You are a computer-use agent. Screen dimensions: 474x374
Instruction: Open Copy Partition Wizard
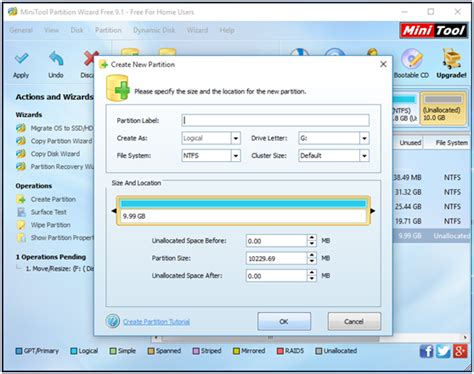(54, 141)
